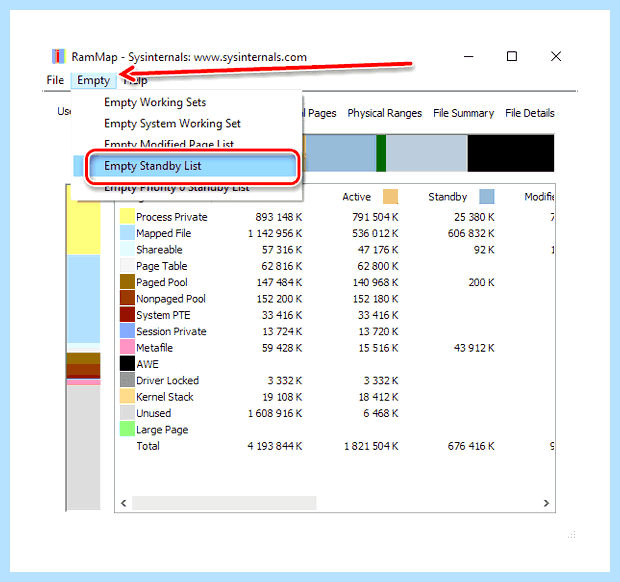Screen dimensions: 620x582
Task: Select Empty System Working Set entry
Action: click(172, 124)
